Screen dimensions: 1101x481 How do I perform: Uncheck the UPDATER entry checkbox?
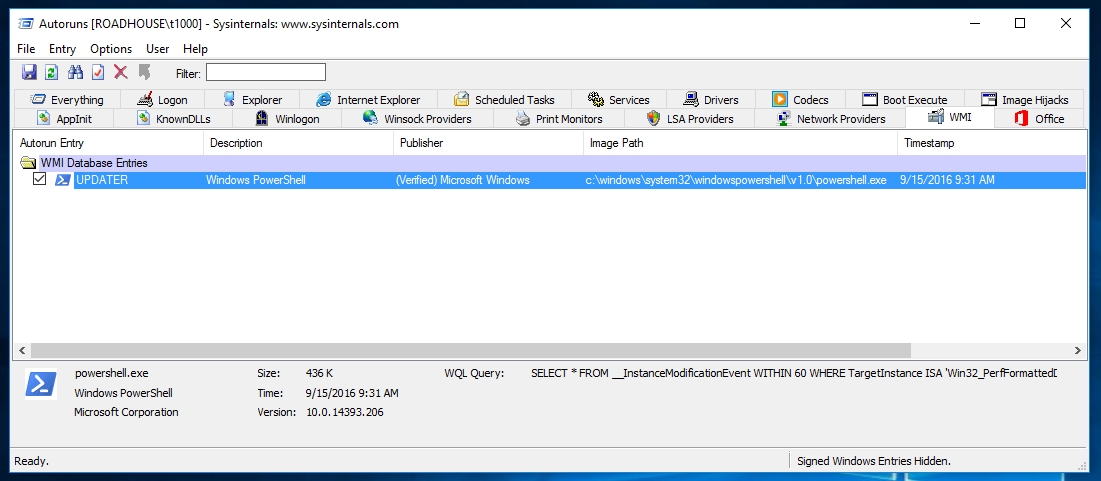(x=40, y=180)
